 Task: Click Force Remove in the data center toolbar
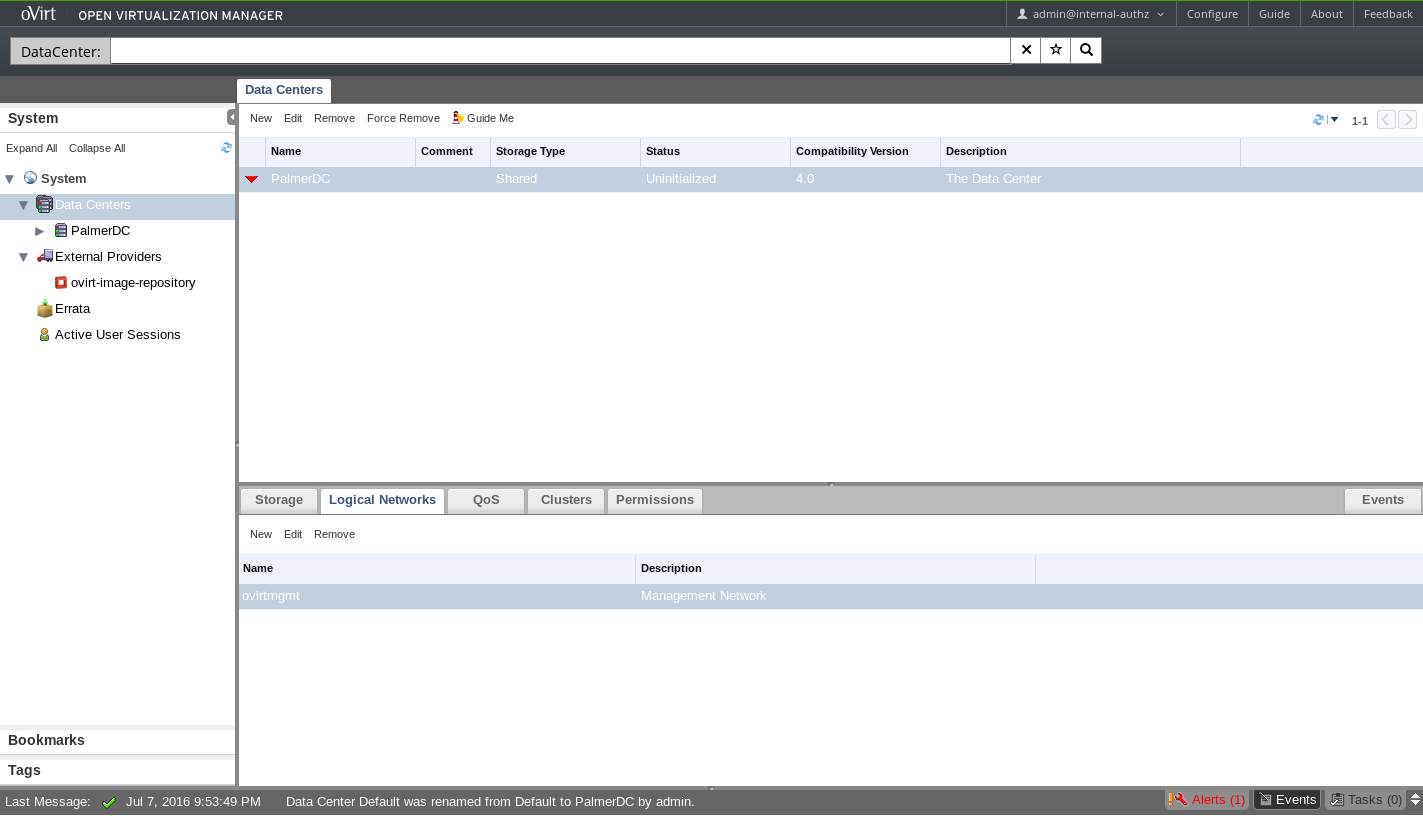pos(403,118)
